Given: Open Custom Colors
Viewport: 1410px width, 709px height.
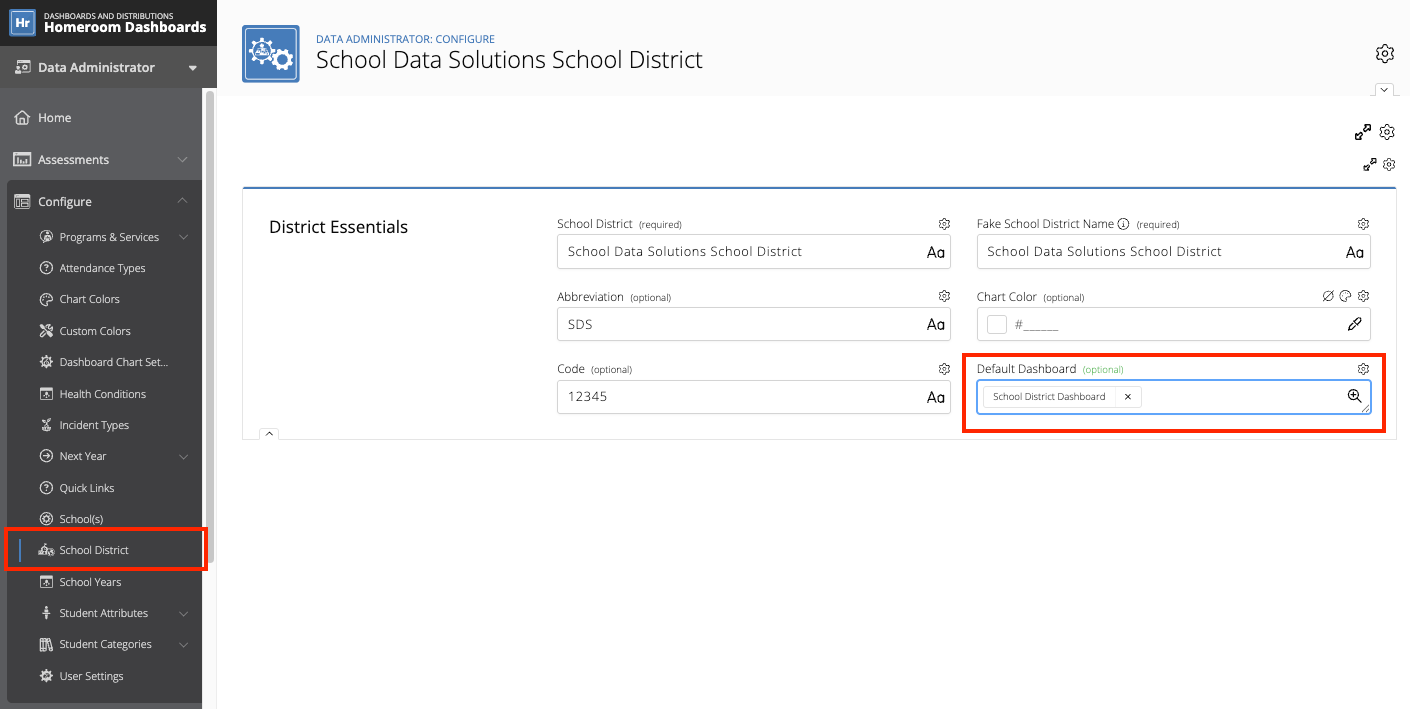Looking at the screenshot, I should click(x=95, y=331).
